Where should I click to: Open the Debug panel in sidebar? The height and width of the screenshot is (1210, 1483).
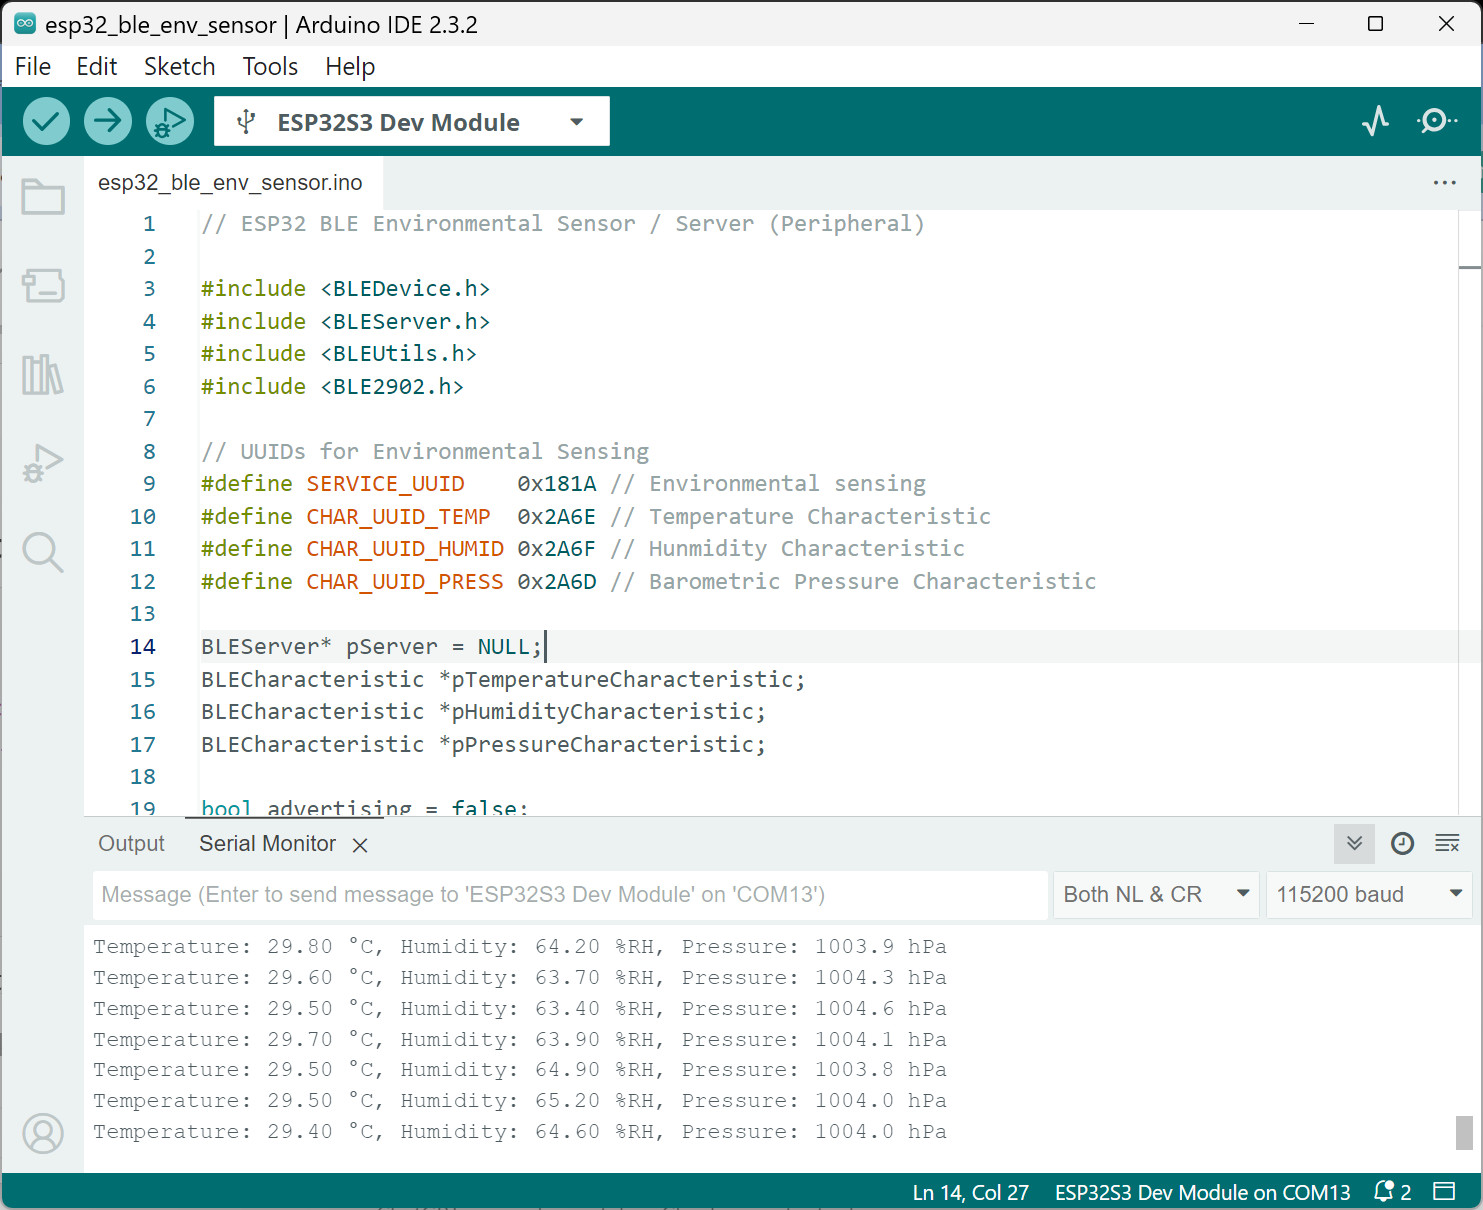click(43, 464)
